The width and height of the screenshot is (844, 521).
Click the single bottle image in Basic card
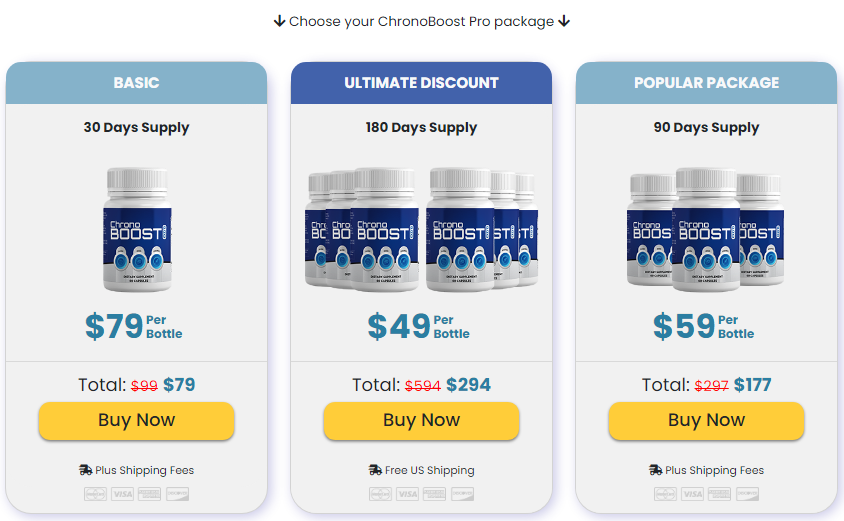[136, 231]
